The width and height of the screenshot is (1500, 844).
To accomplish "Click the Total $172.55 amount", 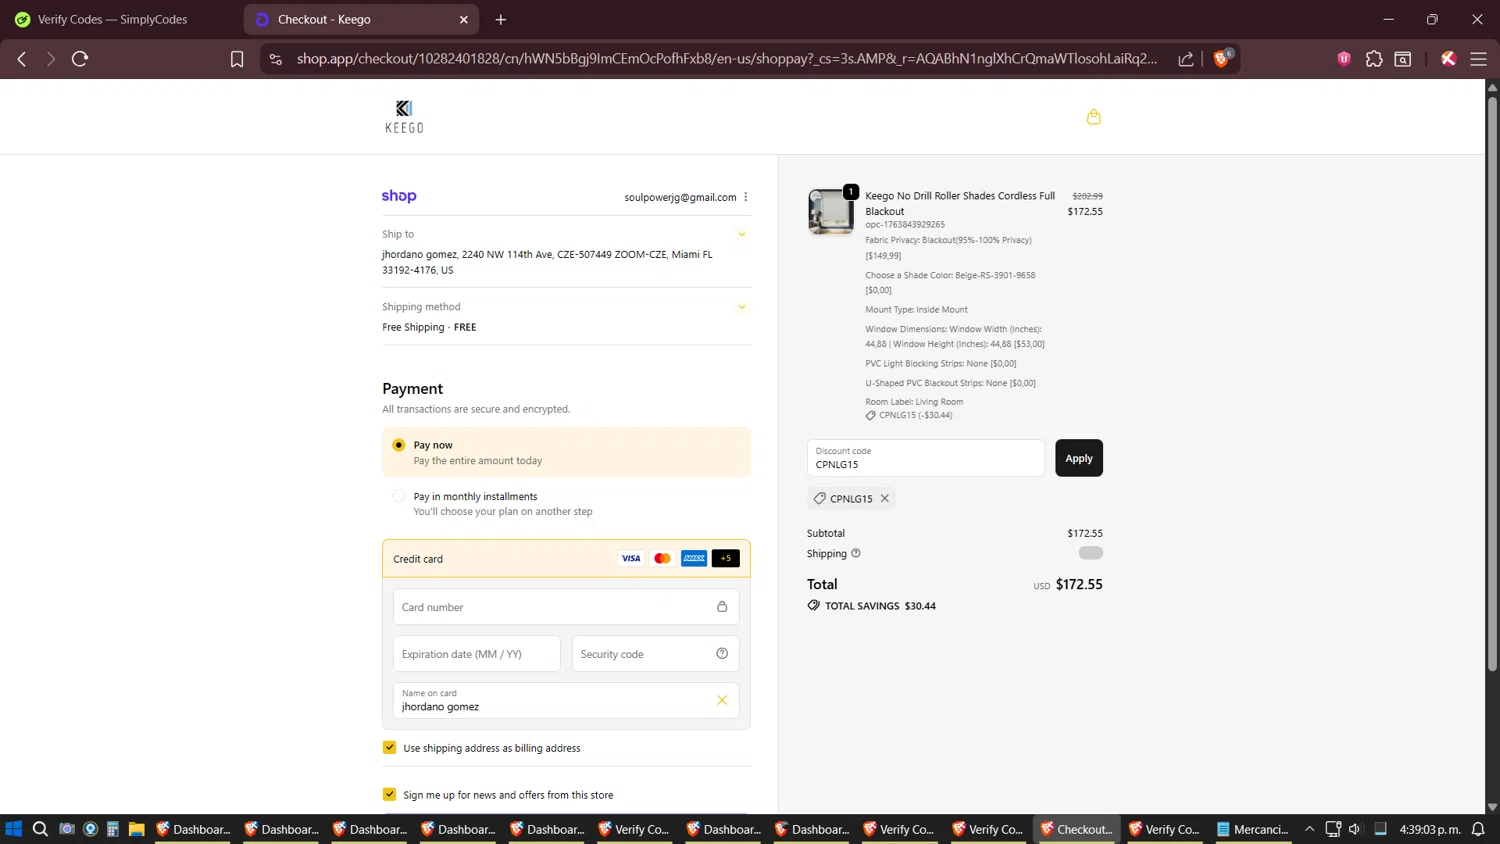I will (1079, 584).
